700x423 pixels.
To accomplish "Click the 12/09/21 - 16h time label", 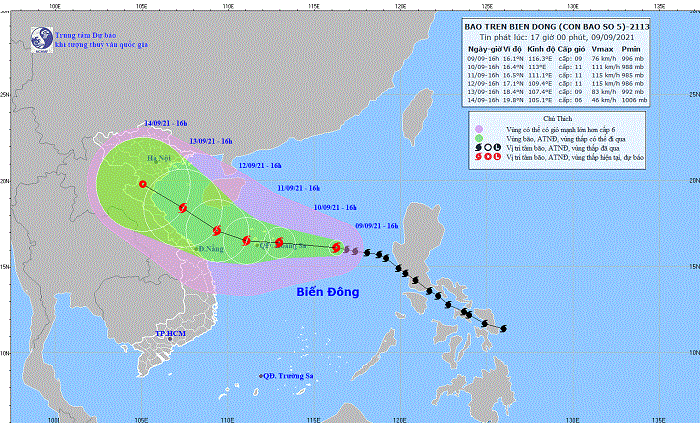I will (259, 165).
